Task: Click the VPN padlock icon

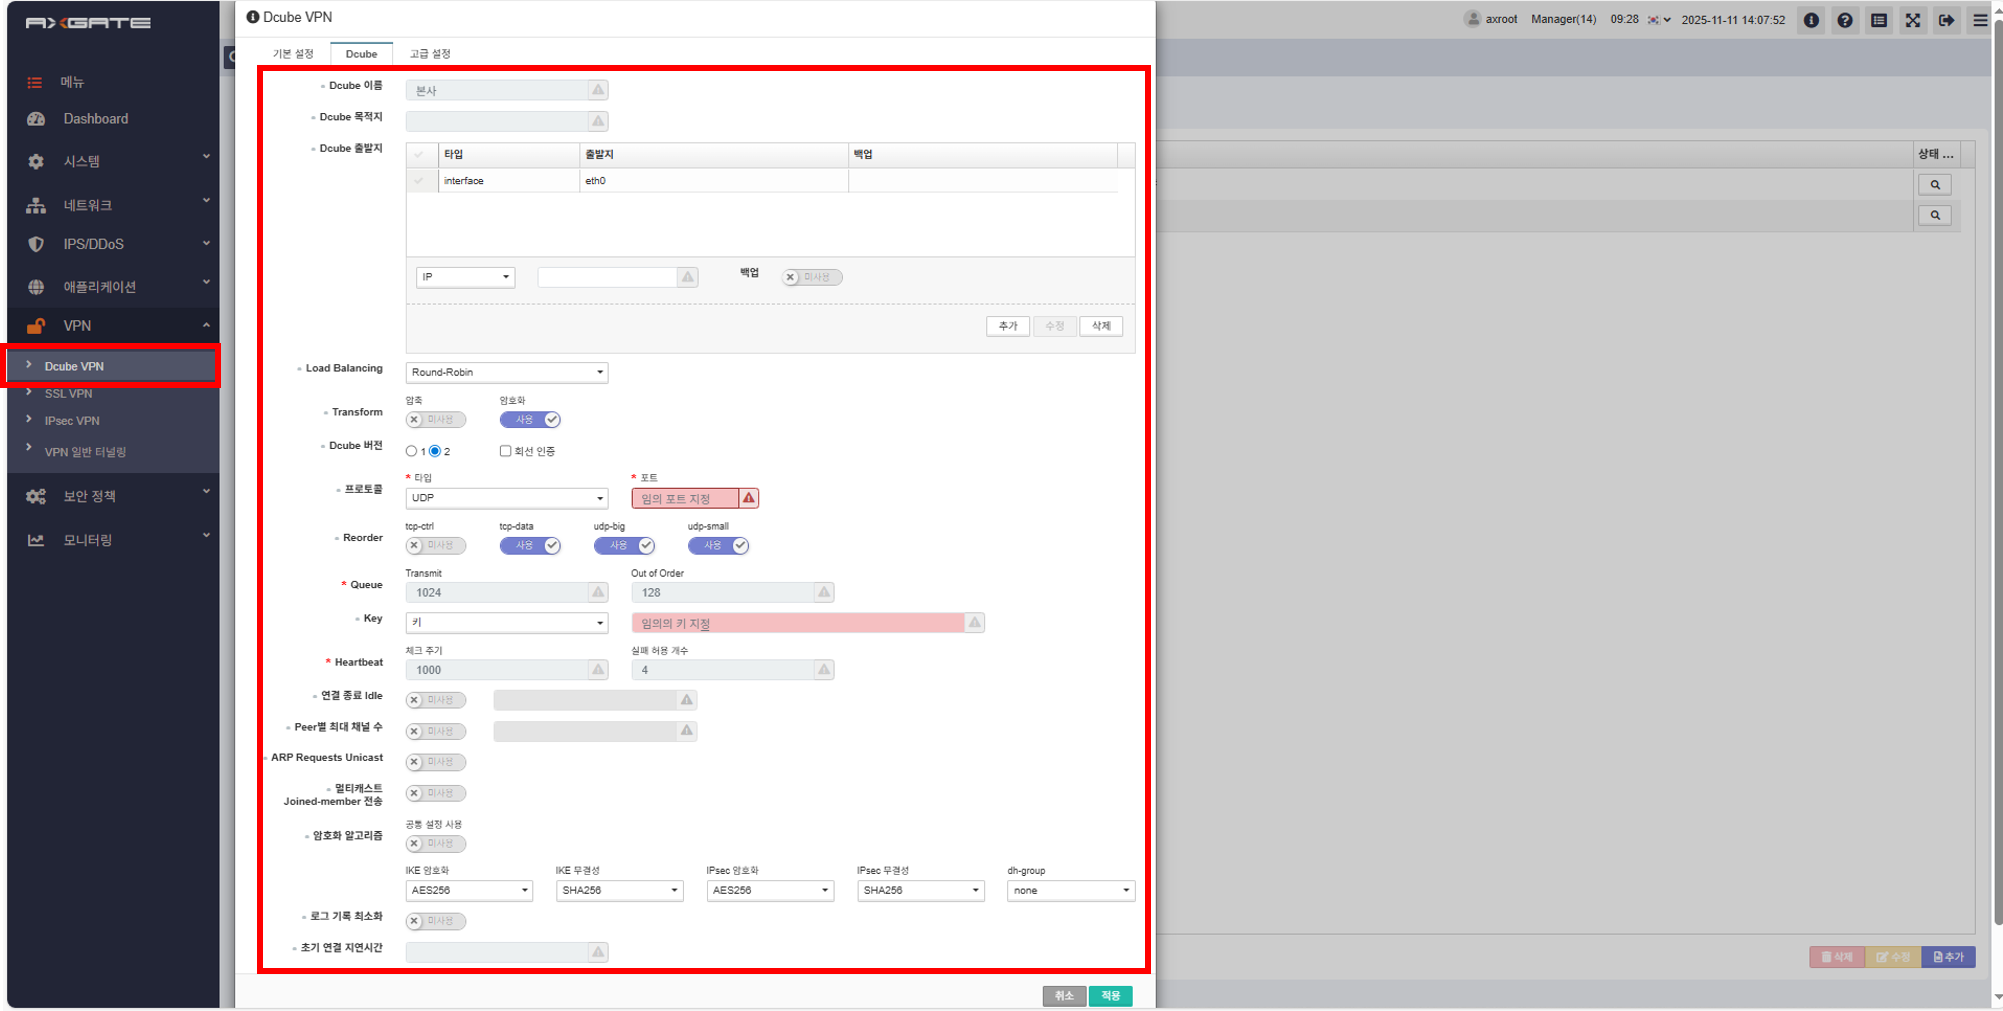Action: click(36, 326)
